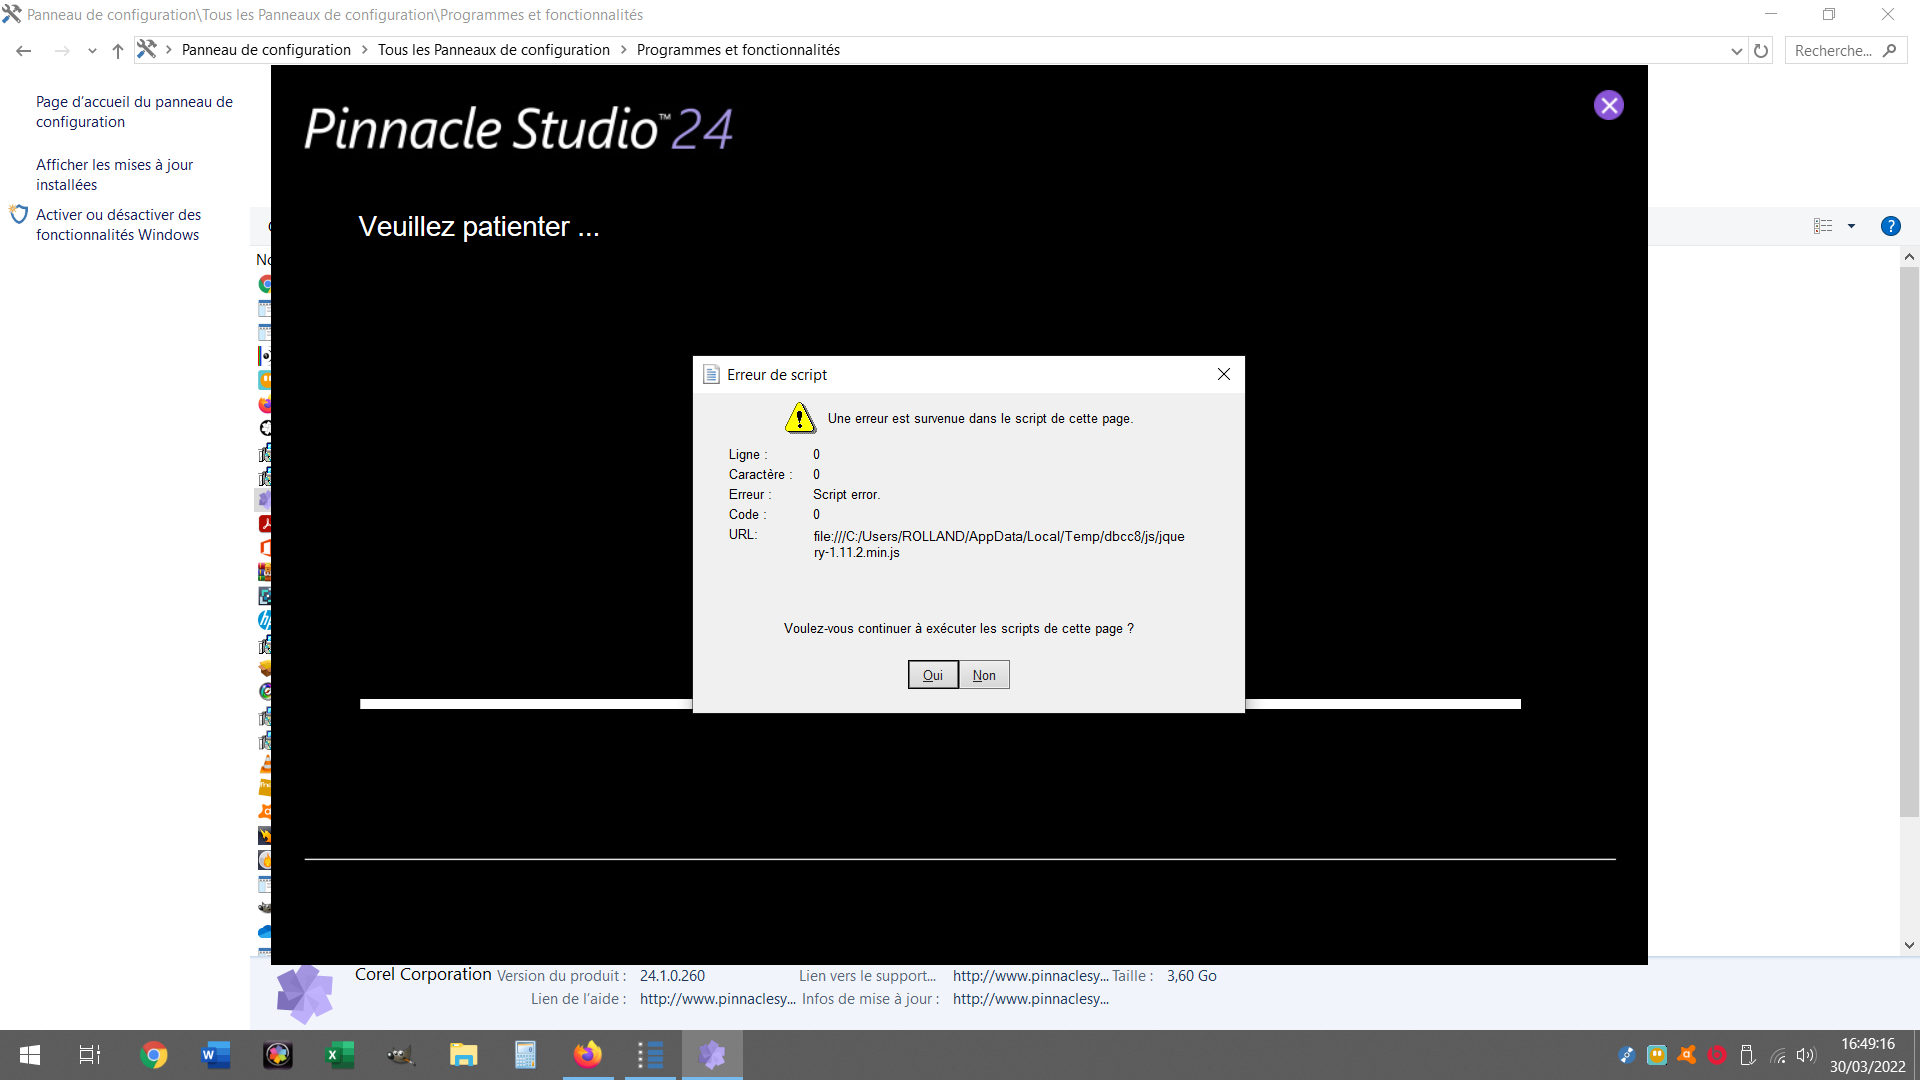Refresh the Programmes et fonctionnalités view
The image size is (1920, 1080).
click(1761, 51)
